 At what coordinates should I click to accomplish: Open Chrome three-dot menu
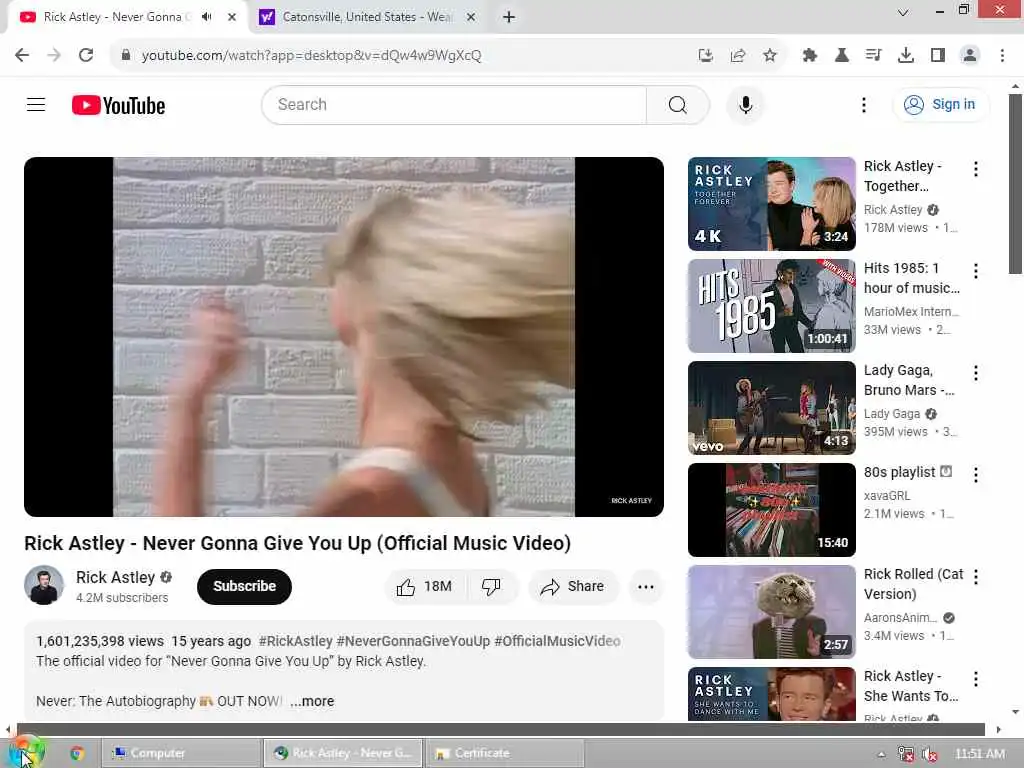tap(1002, 56)
